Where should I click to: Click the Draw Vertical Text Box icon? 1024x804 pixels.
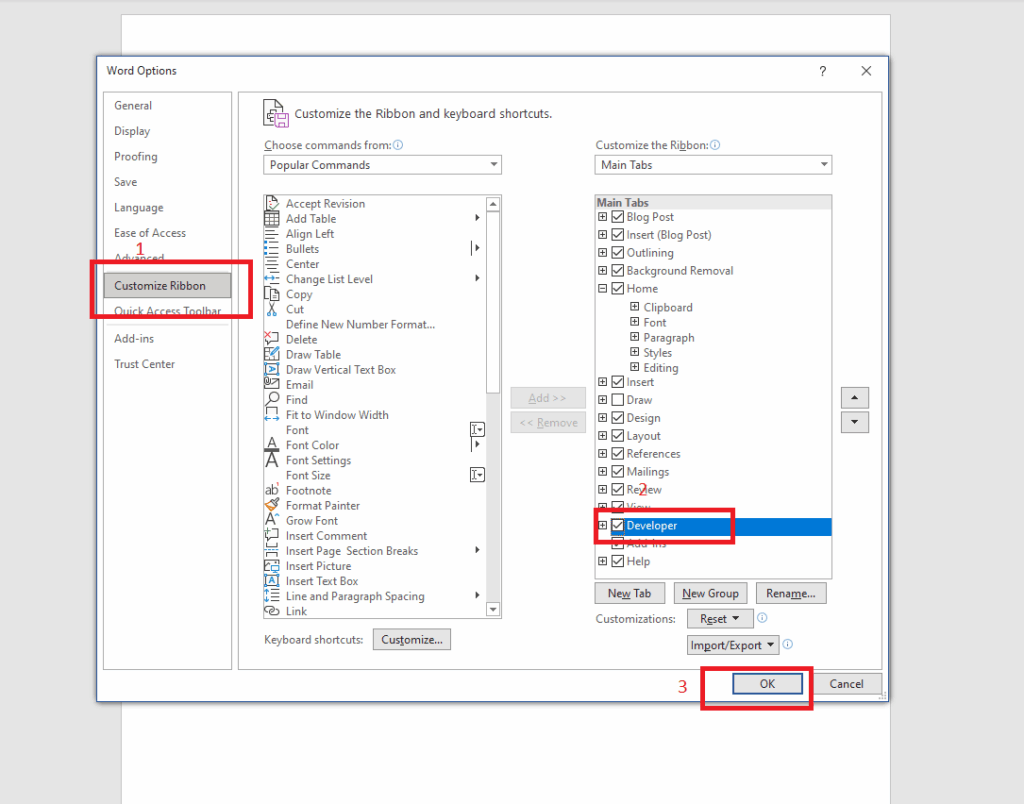pyautogui.click(x=272, y=369)
